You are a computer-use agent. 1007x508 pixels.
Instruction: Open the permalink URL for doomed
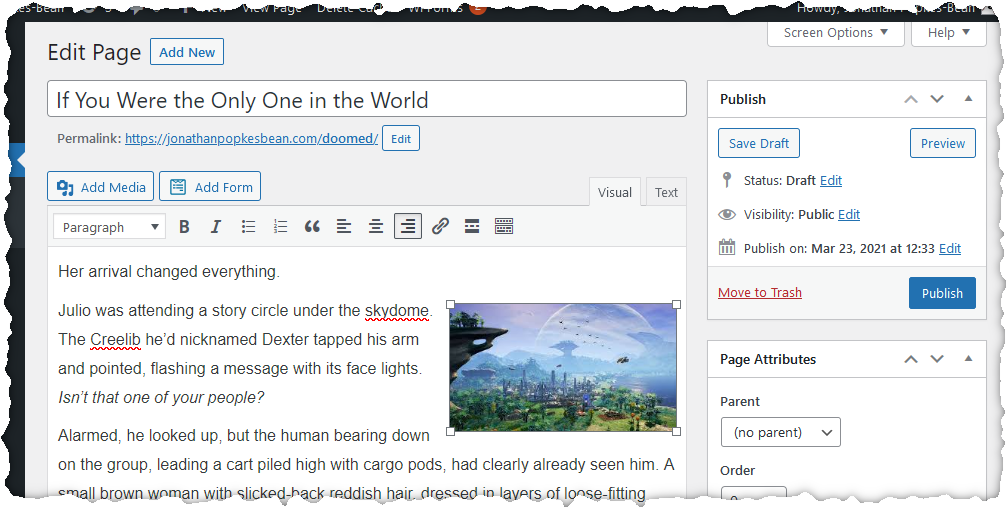click(x=252, y=139)
